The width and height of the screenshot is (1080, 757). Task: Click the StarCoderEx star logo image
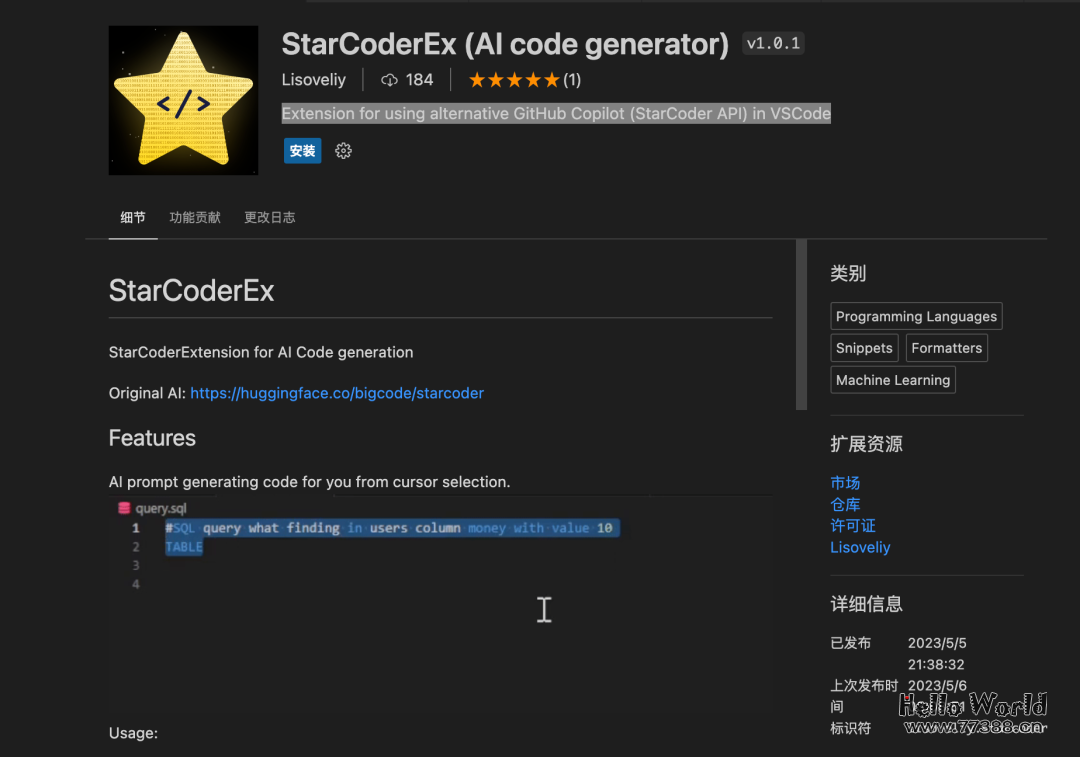coord(183,100)
